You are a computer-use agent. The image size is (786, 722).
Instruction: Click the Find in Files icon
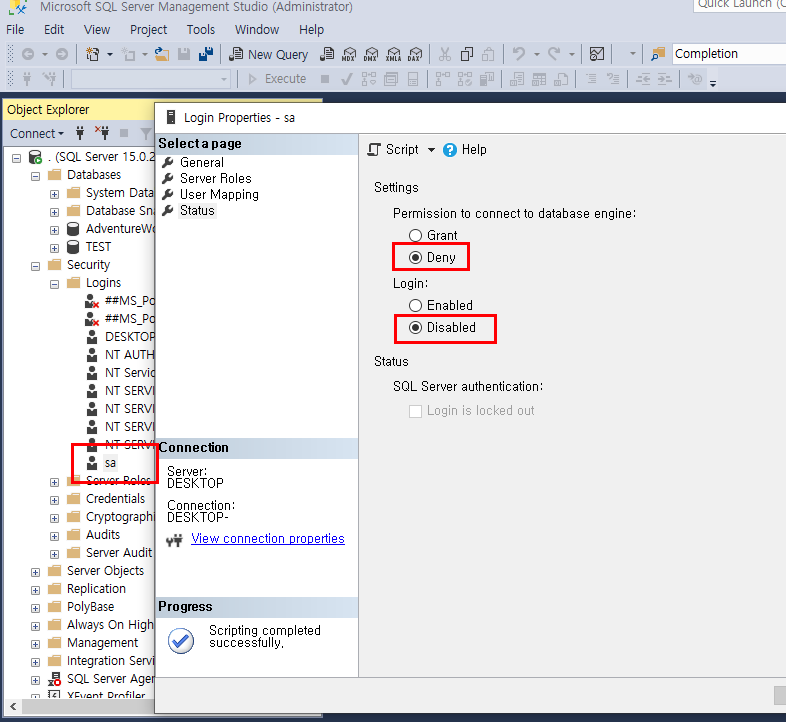[x=658, y=54]
